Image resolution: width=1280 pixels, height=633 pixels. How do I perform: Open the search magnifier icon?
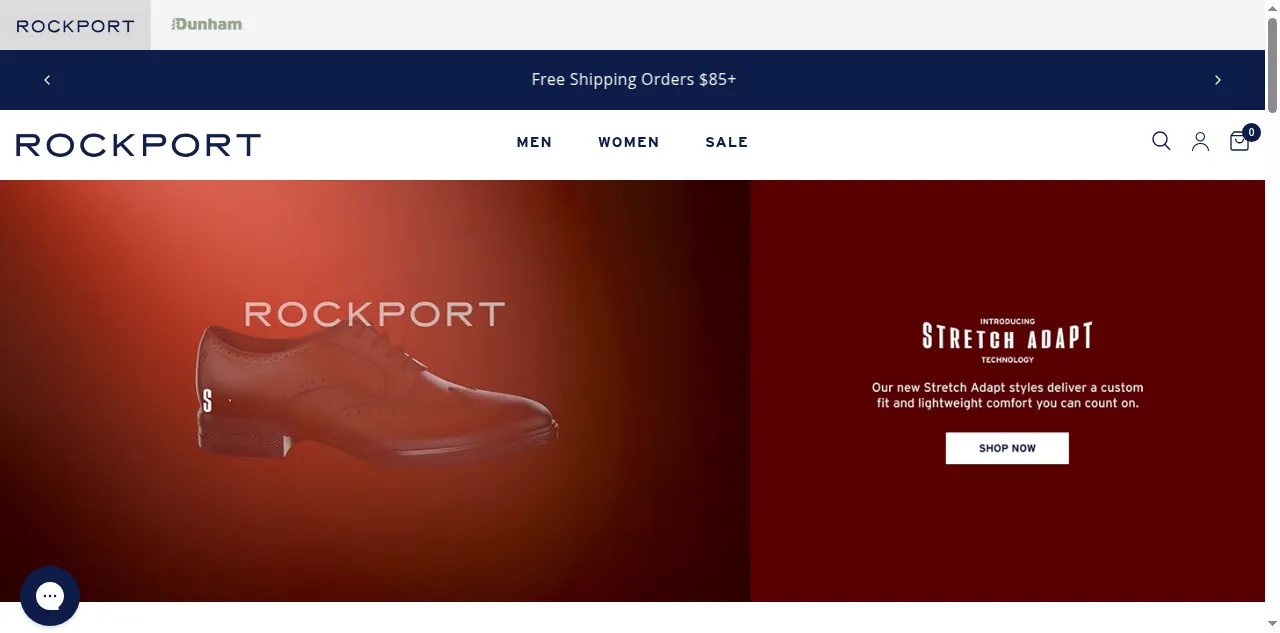[1161, 141]
